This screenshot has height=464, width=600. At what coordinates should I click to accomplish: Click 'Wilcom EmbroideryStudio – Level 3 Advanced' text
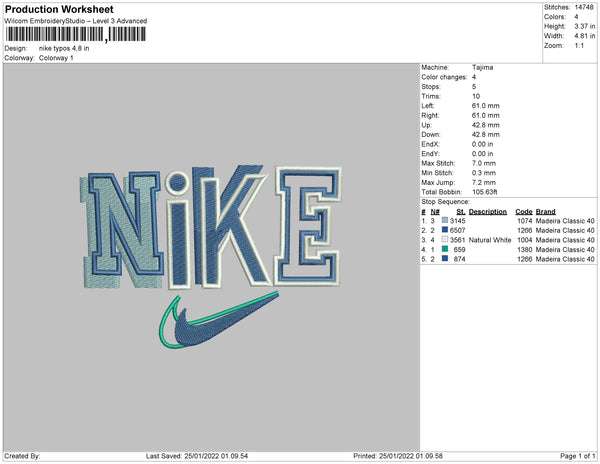click(x=76, y=21)
